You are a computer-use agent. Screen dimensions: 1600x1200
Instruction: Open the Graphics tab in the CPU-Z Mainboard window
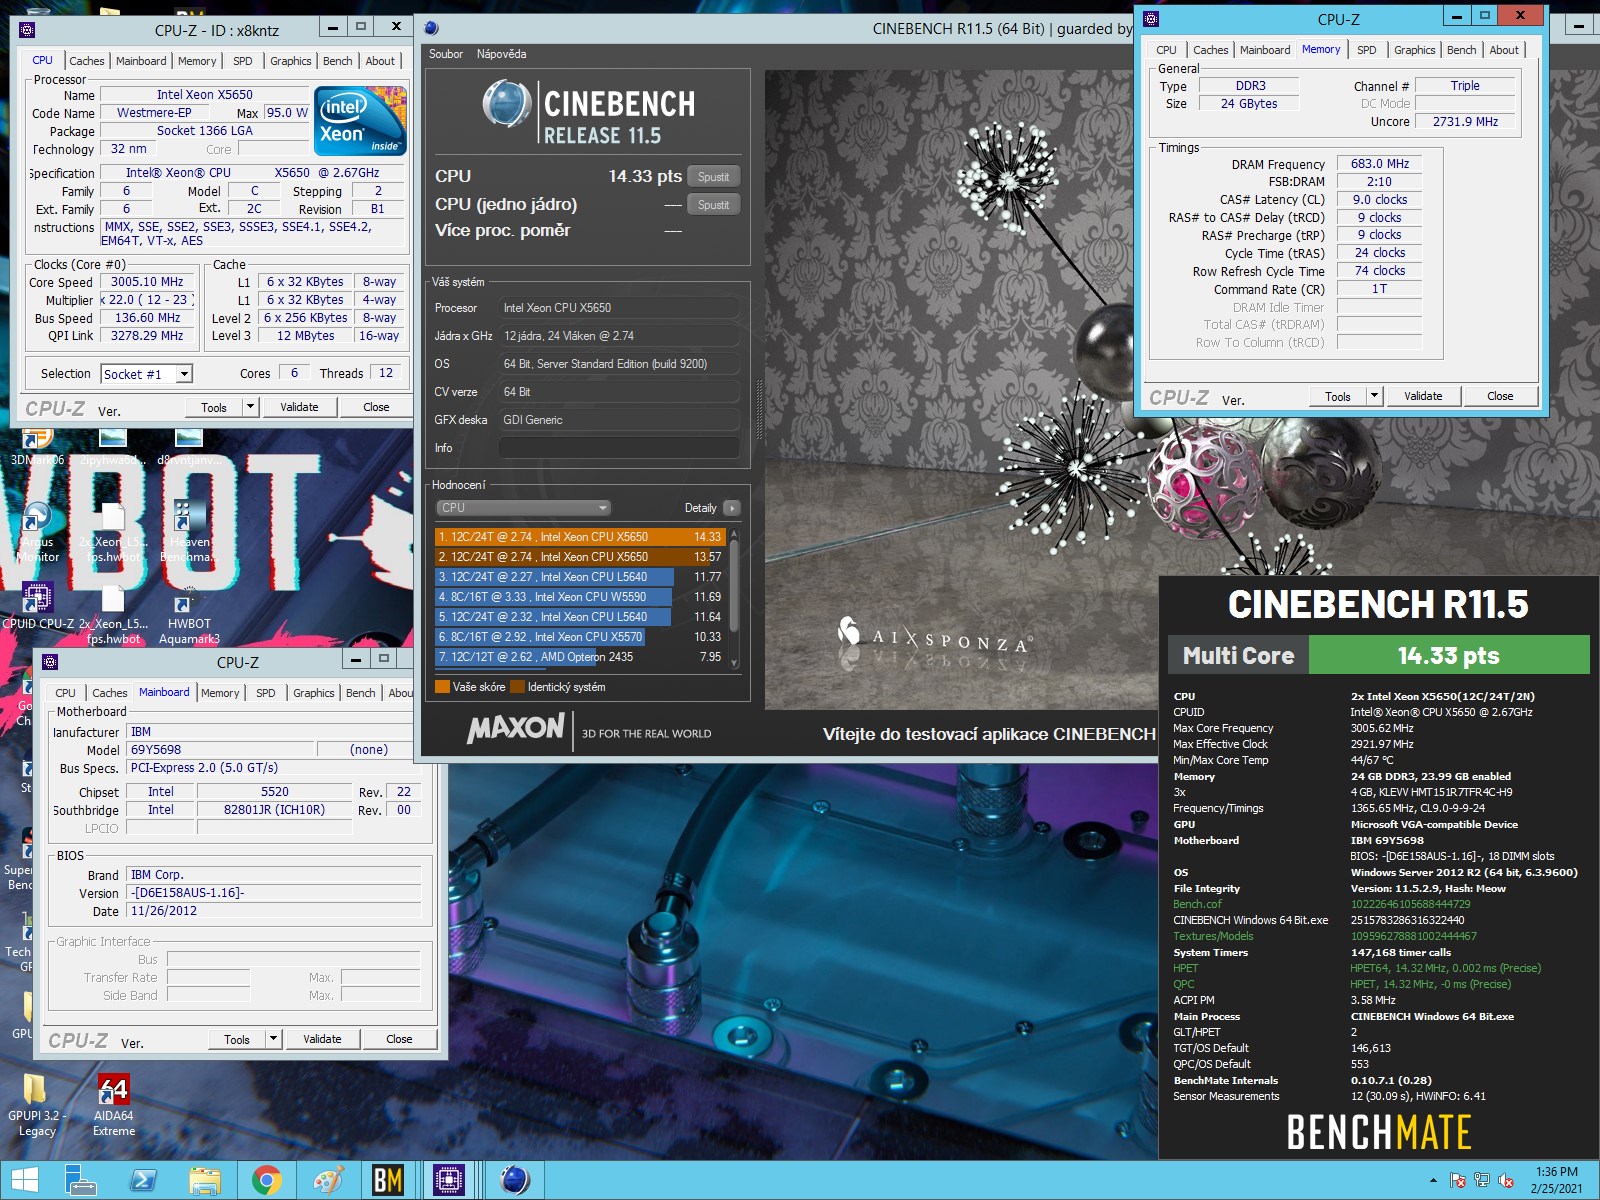click(314, 693)
